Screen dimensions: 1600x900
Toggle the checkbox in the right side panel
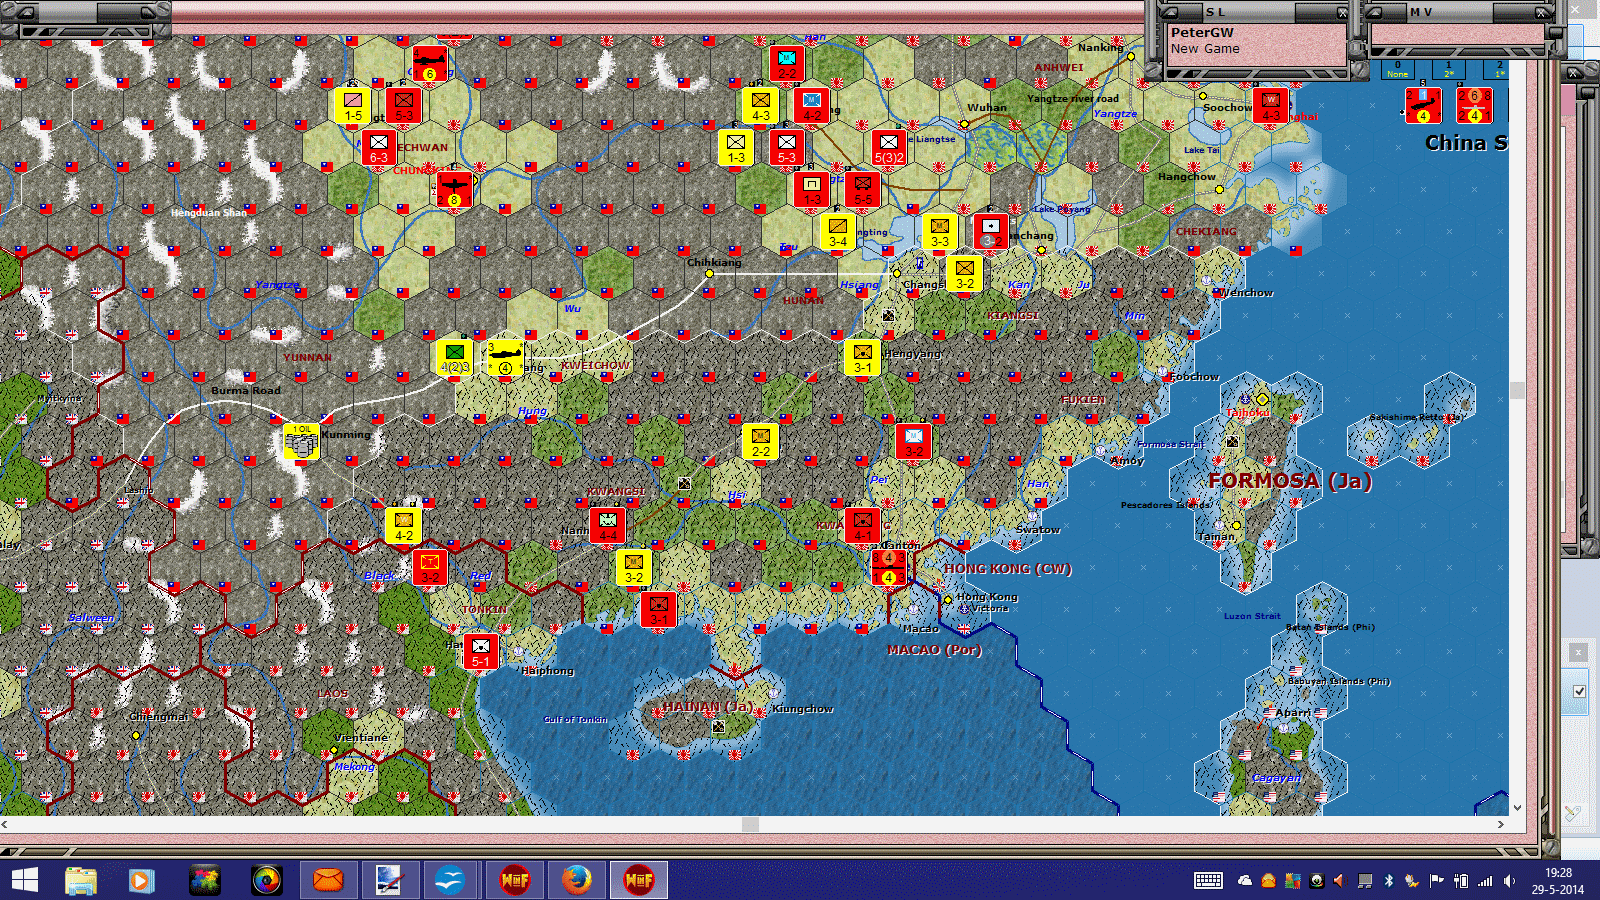[x=1579, y=691]
